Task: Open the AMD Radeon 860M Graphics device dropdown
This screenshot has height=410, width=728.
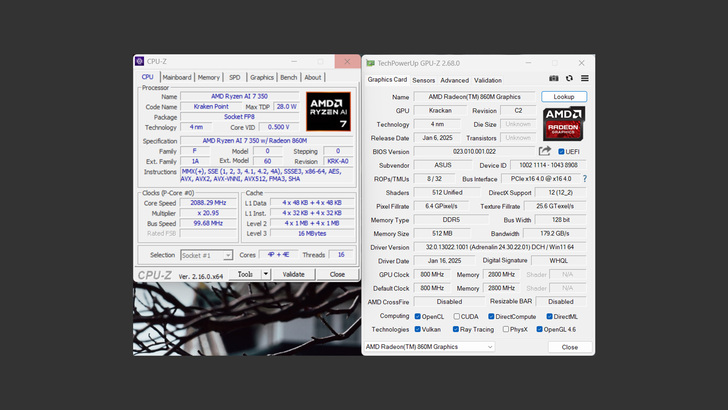Action: [429, 347]
